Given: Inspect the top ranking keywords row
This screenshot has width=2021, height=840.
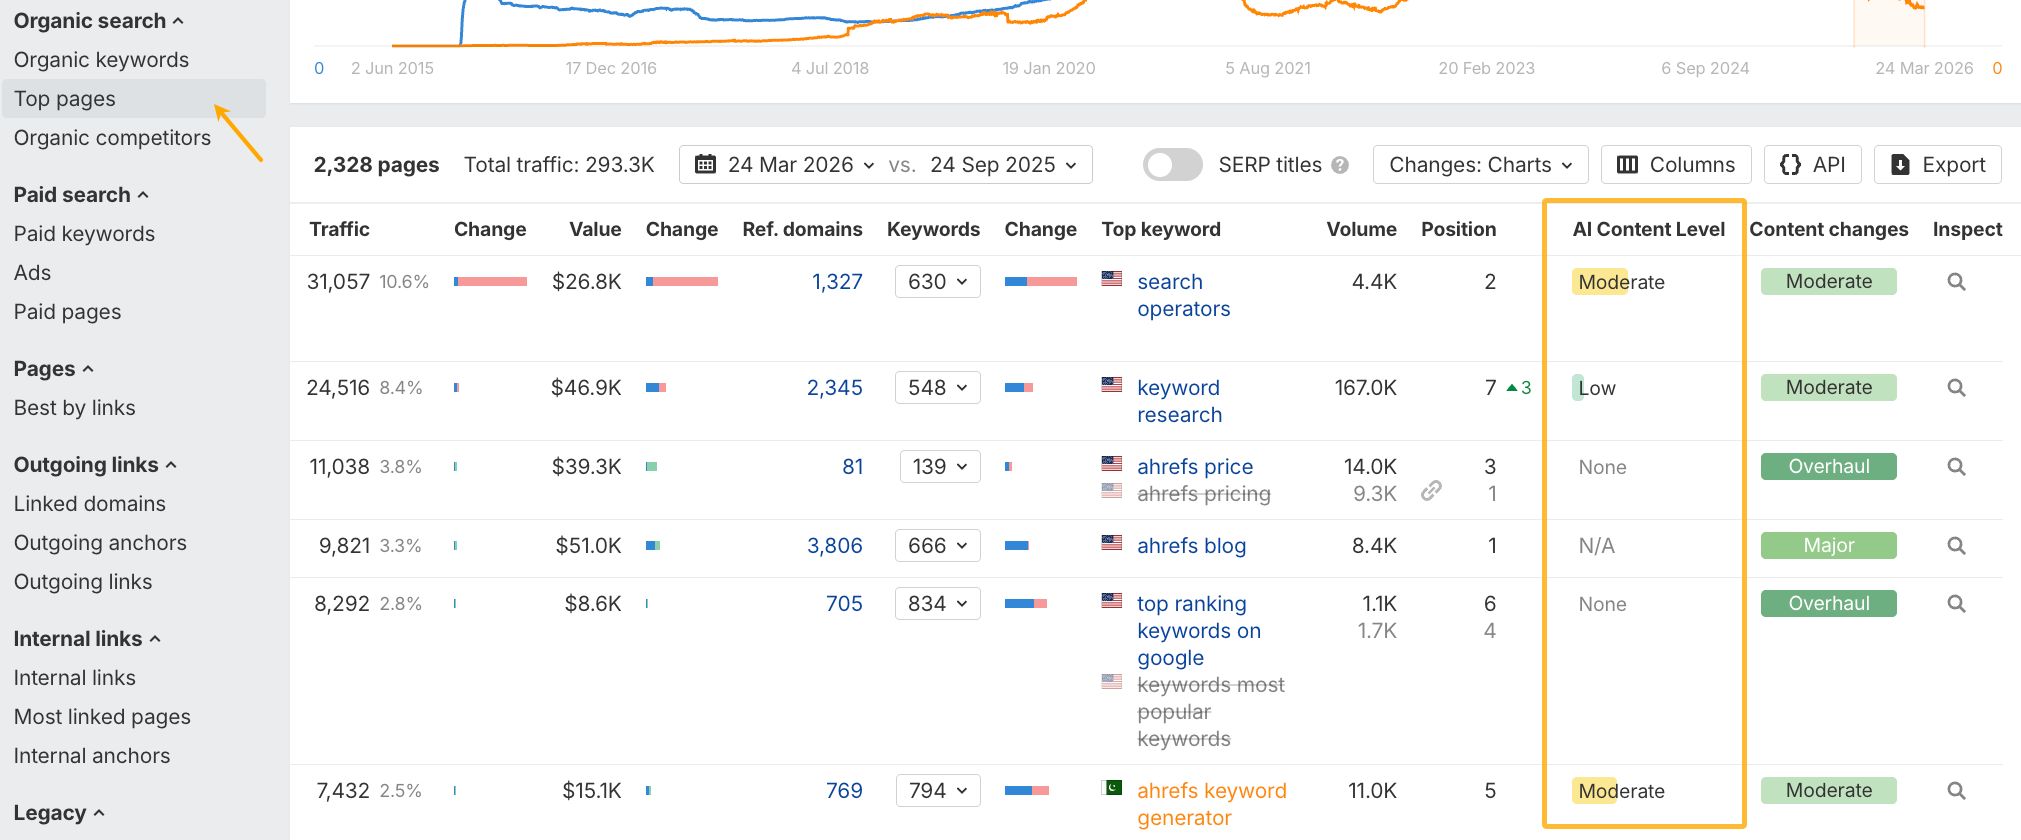Looking at the screenshot, I should click(1956, 604).
